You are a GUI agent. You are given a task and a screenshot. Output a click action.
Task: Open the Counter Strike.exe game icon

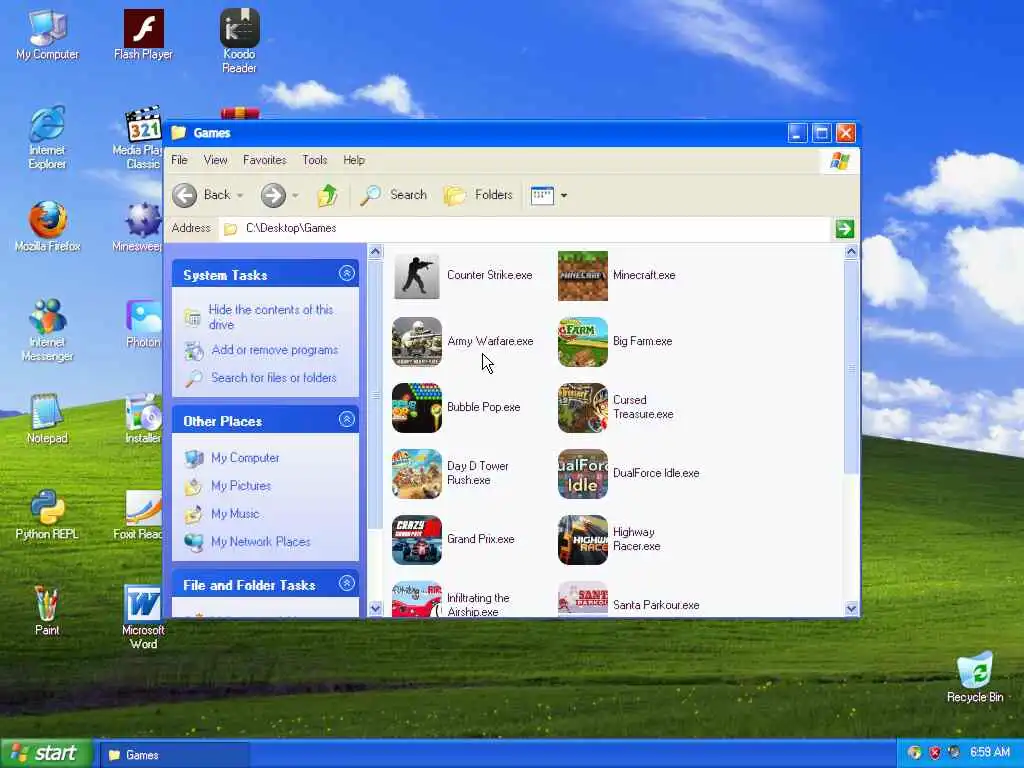[x=417, y=276]
